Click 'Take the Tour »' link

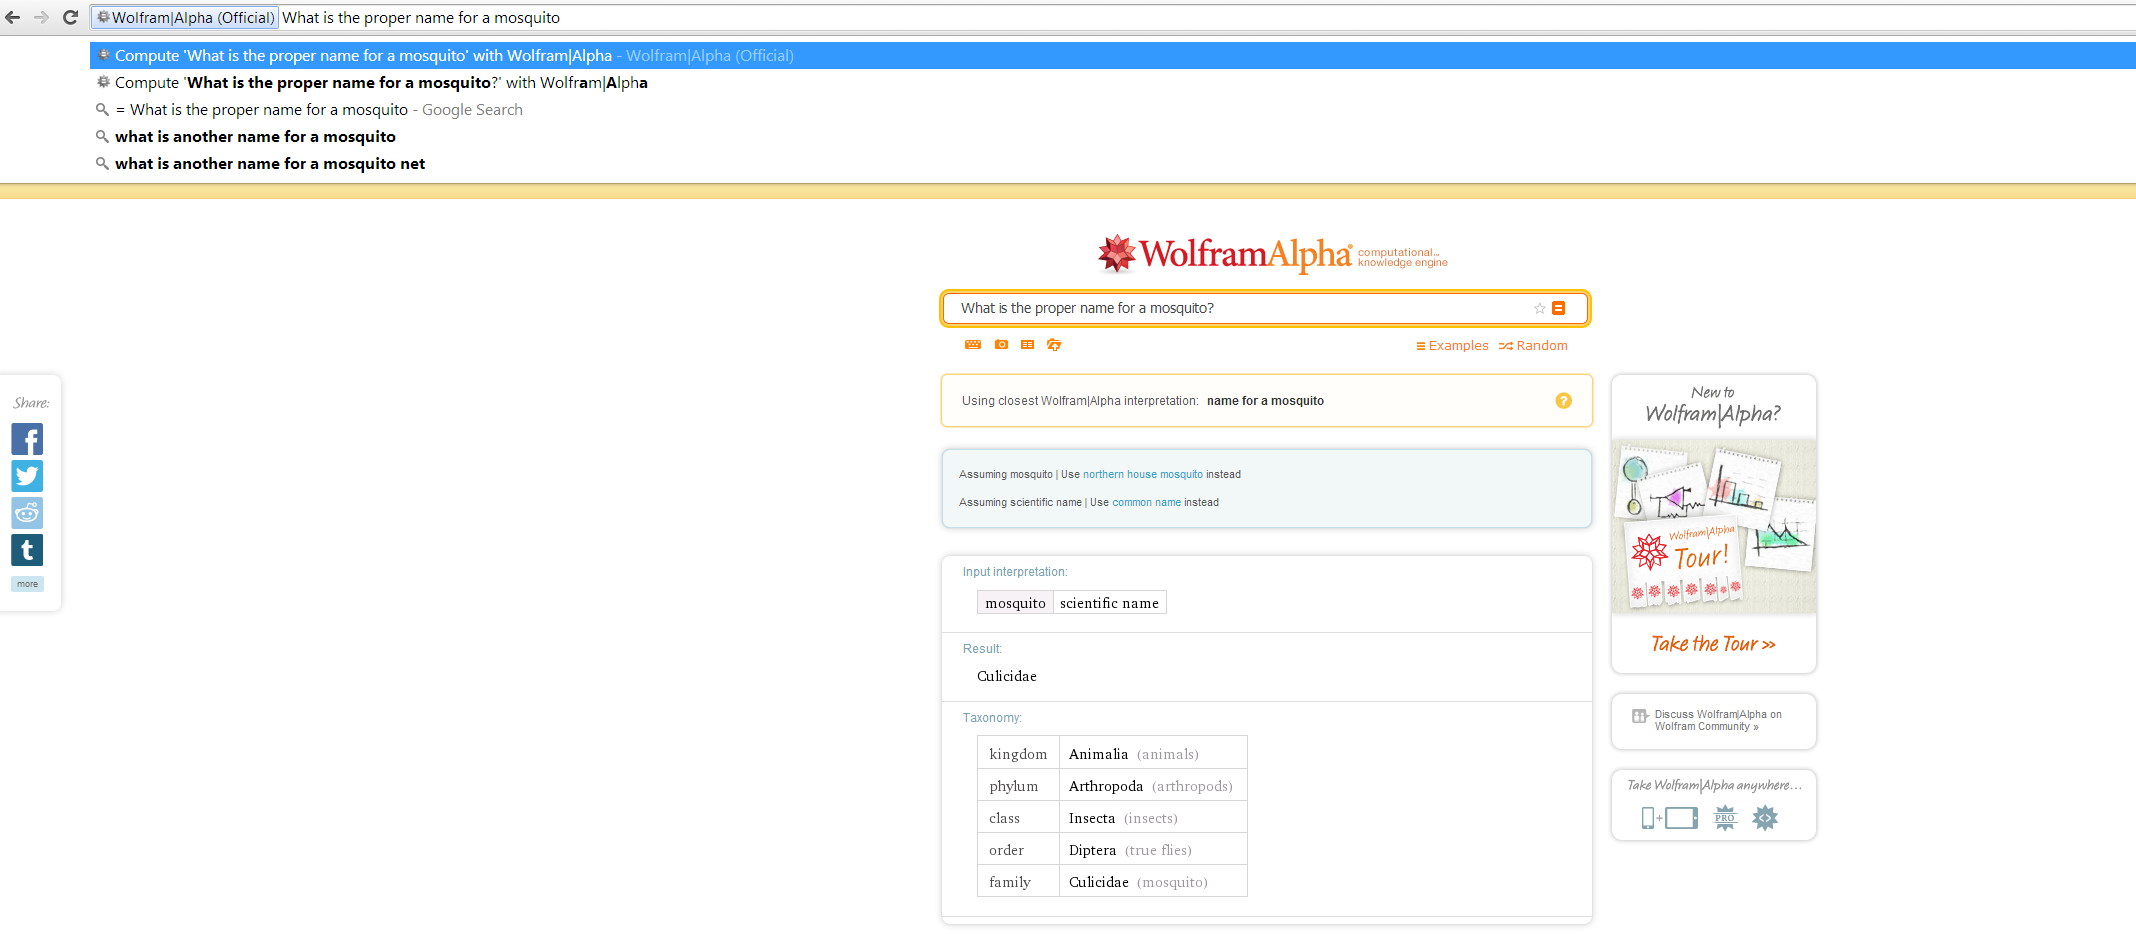pos(1713,644)
